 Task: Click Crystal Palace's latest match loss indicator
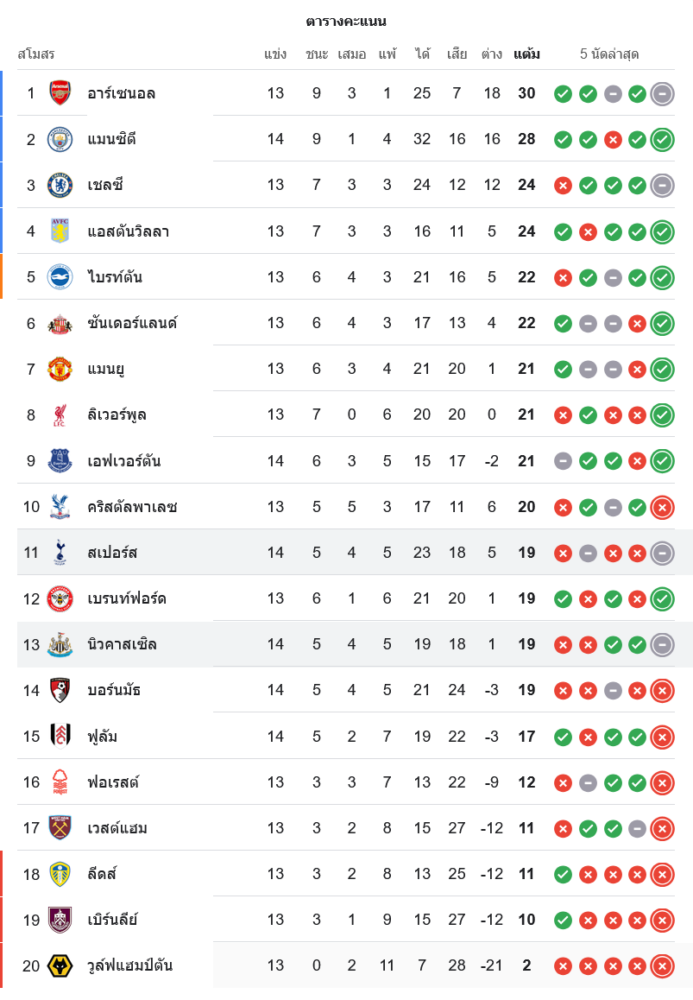tap(662, 508)
